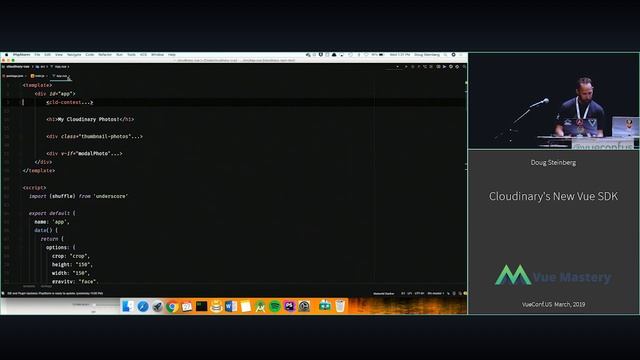Image resolution: width=640 pixels, height=360 pixels.
Task: Click the Material Darker theme status entry
Action: (384, 293)
